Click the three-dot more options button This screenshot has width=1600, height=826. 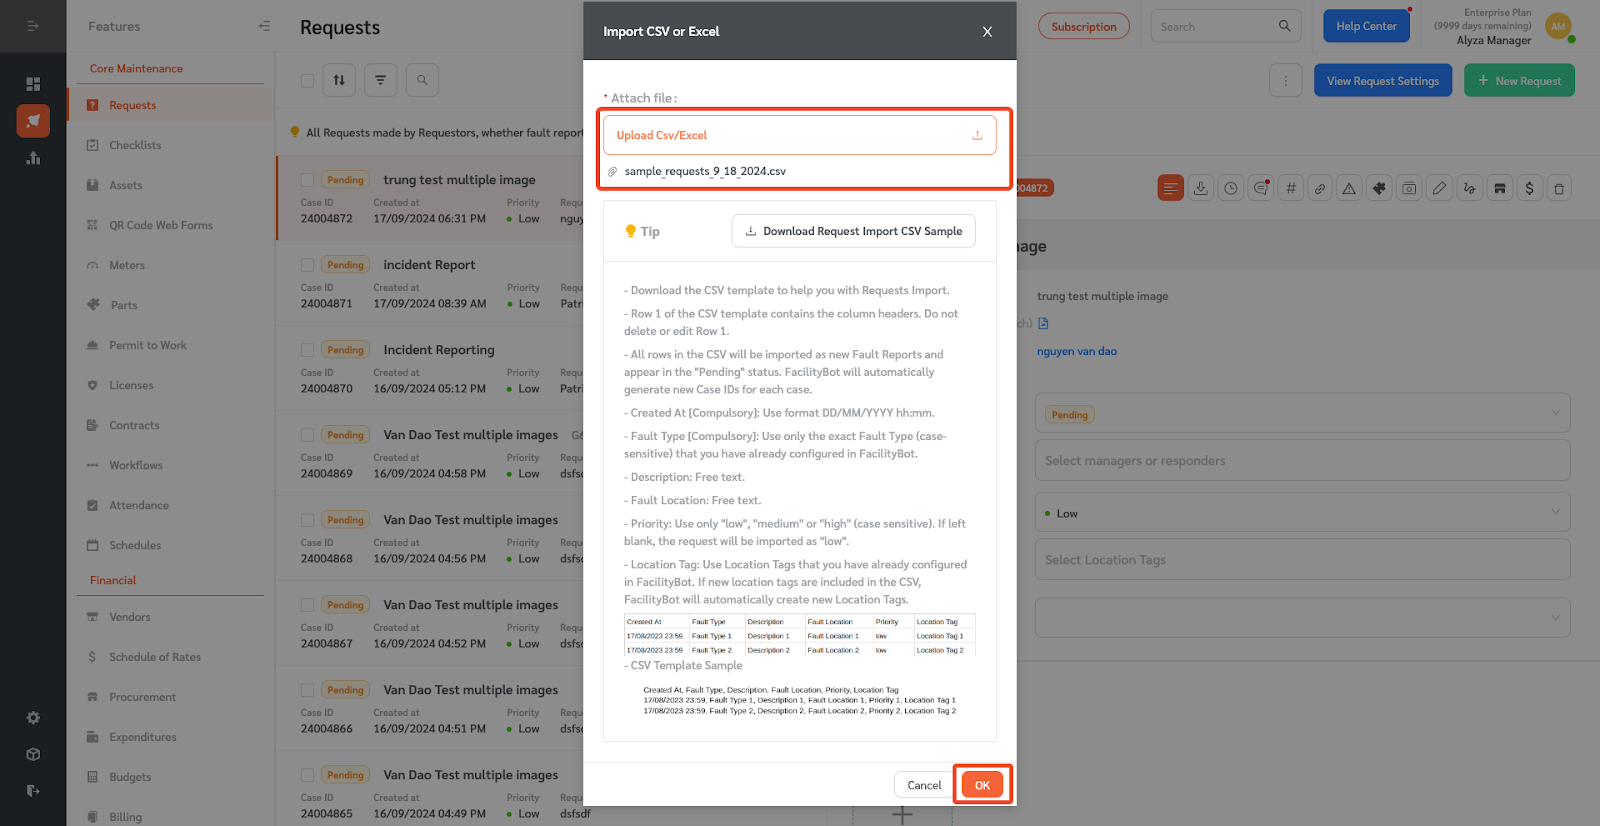pyautogui.click(x=1286, y=80)
